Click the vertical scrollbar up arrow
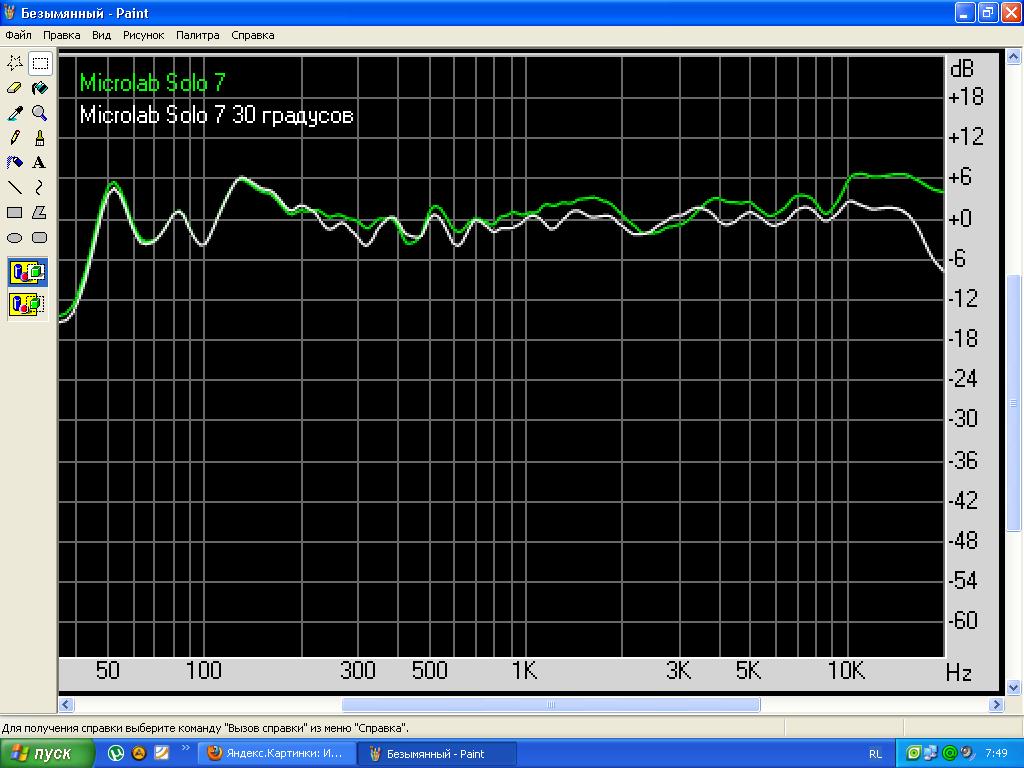This screenshot has height=768, width=1024. (x=1014, y=57)
